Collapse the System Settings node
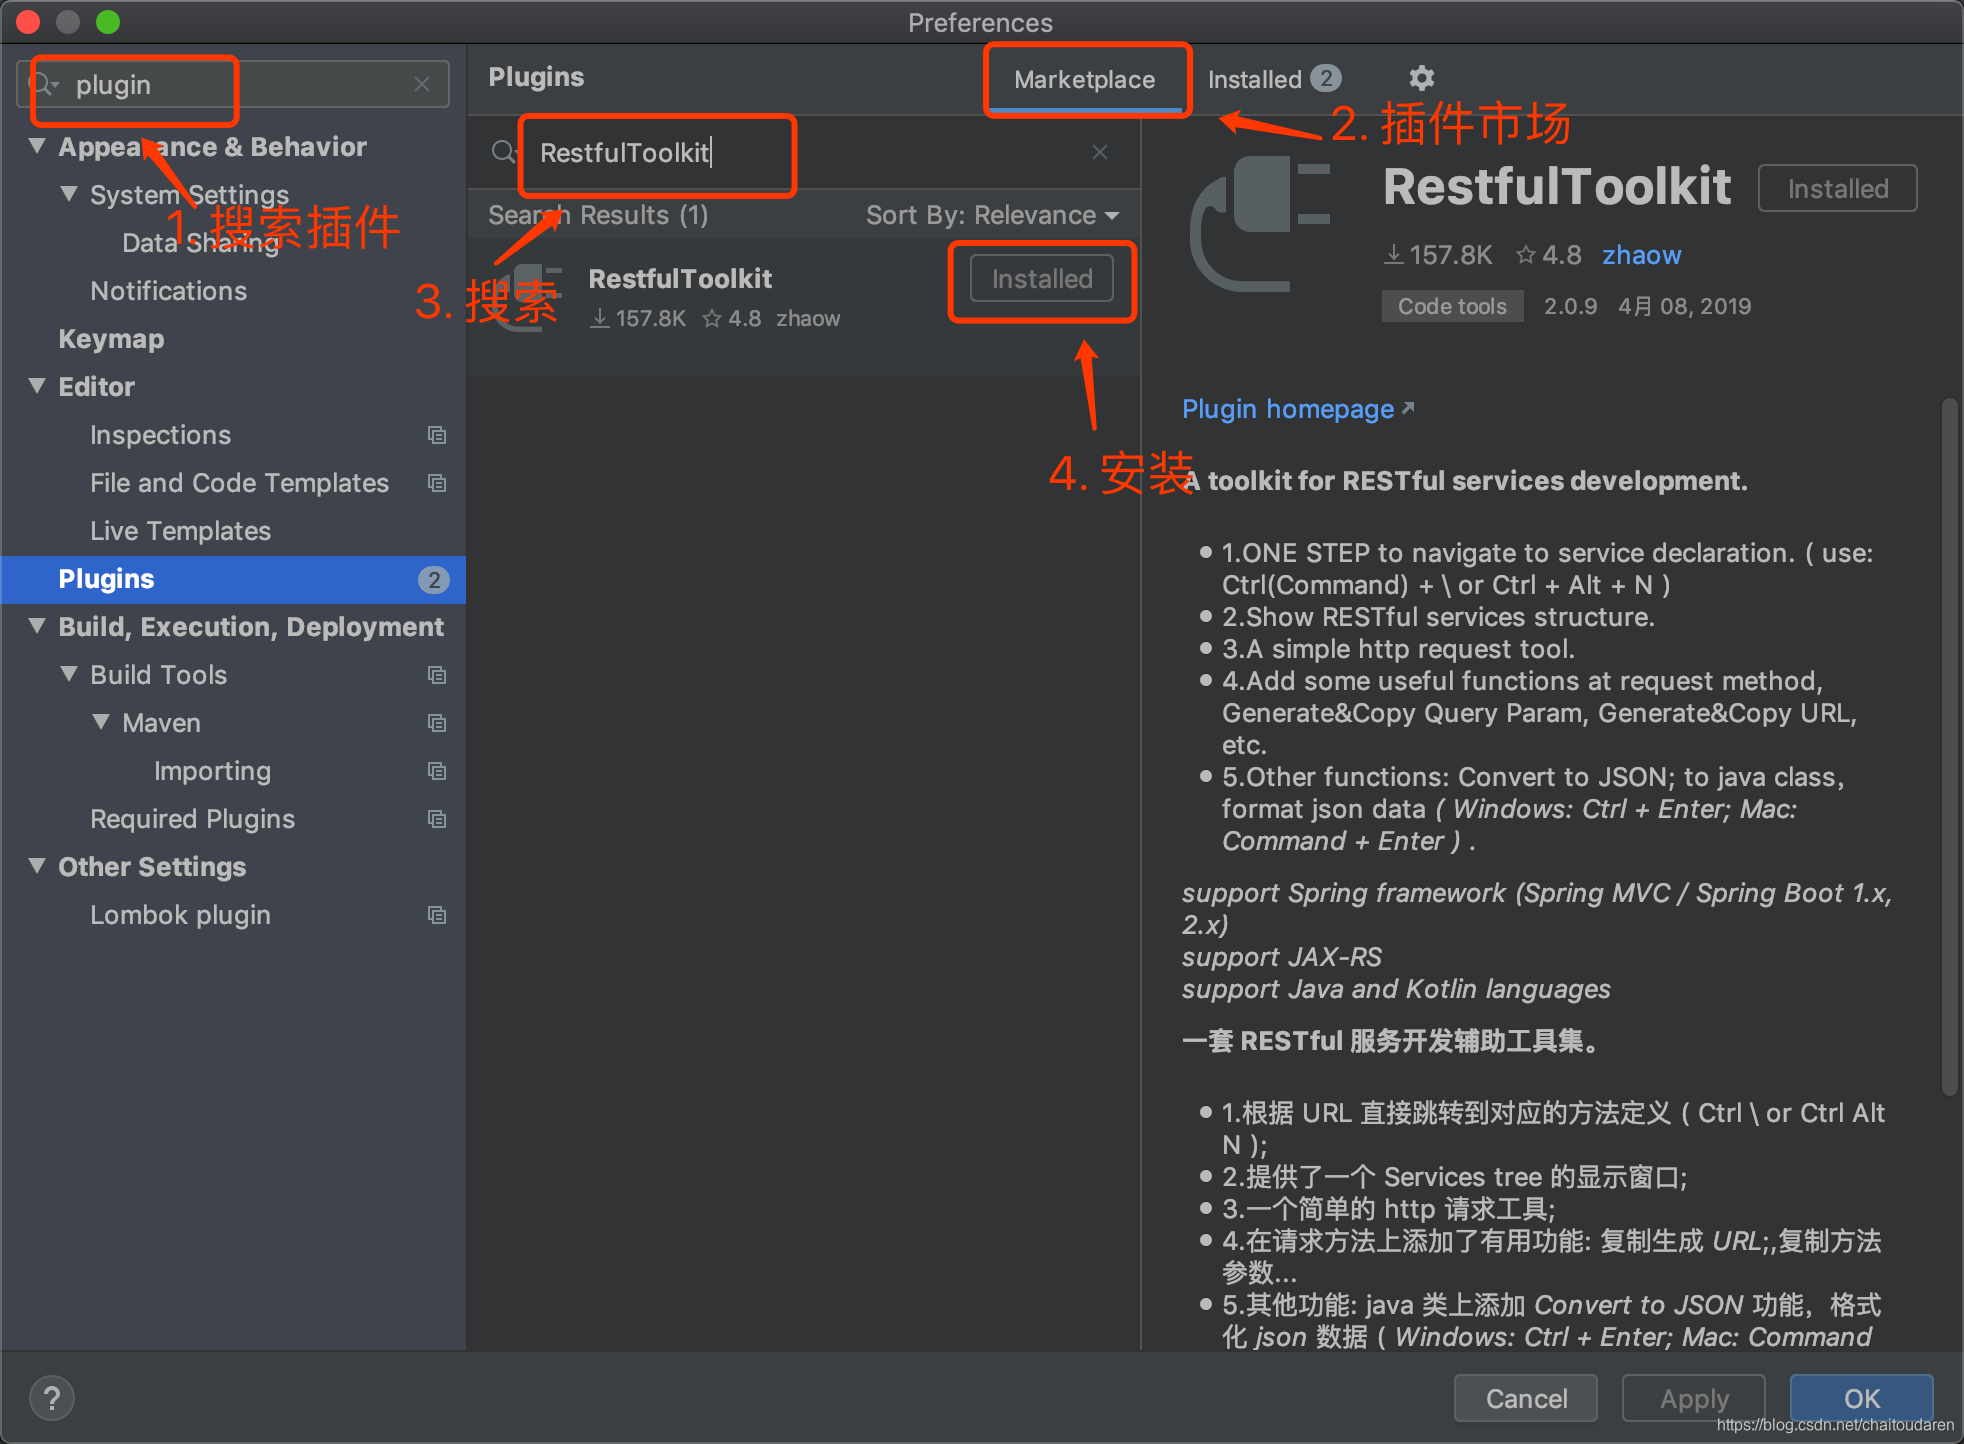The image size is (1964, 1444). [69, 194]
